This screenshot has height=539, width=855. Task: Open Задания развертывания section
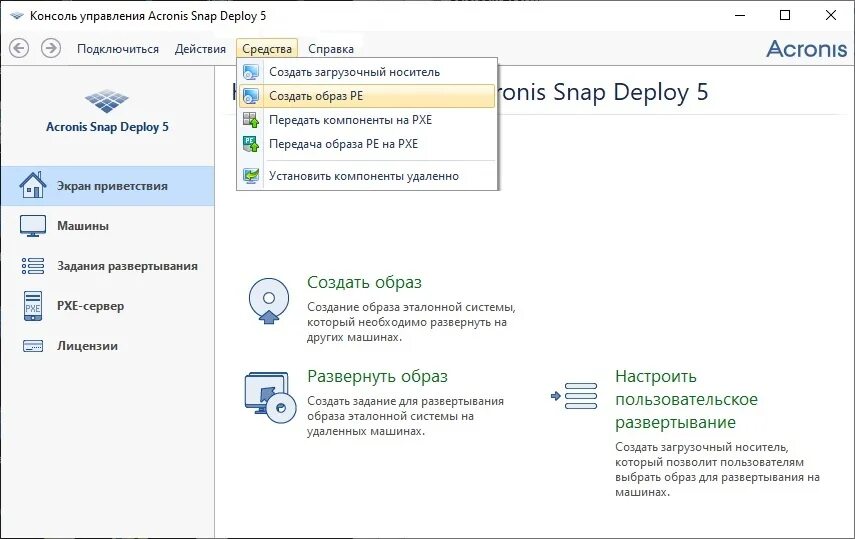point(107,266)
